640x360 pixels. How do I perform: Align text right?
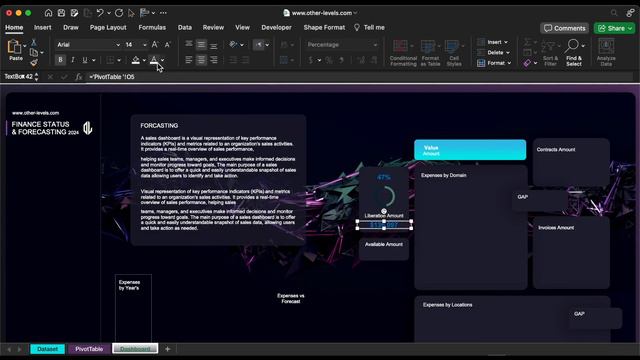[x=213, y=60]
